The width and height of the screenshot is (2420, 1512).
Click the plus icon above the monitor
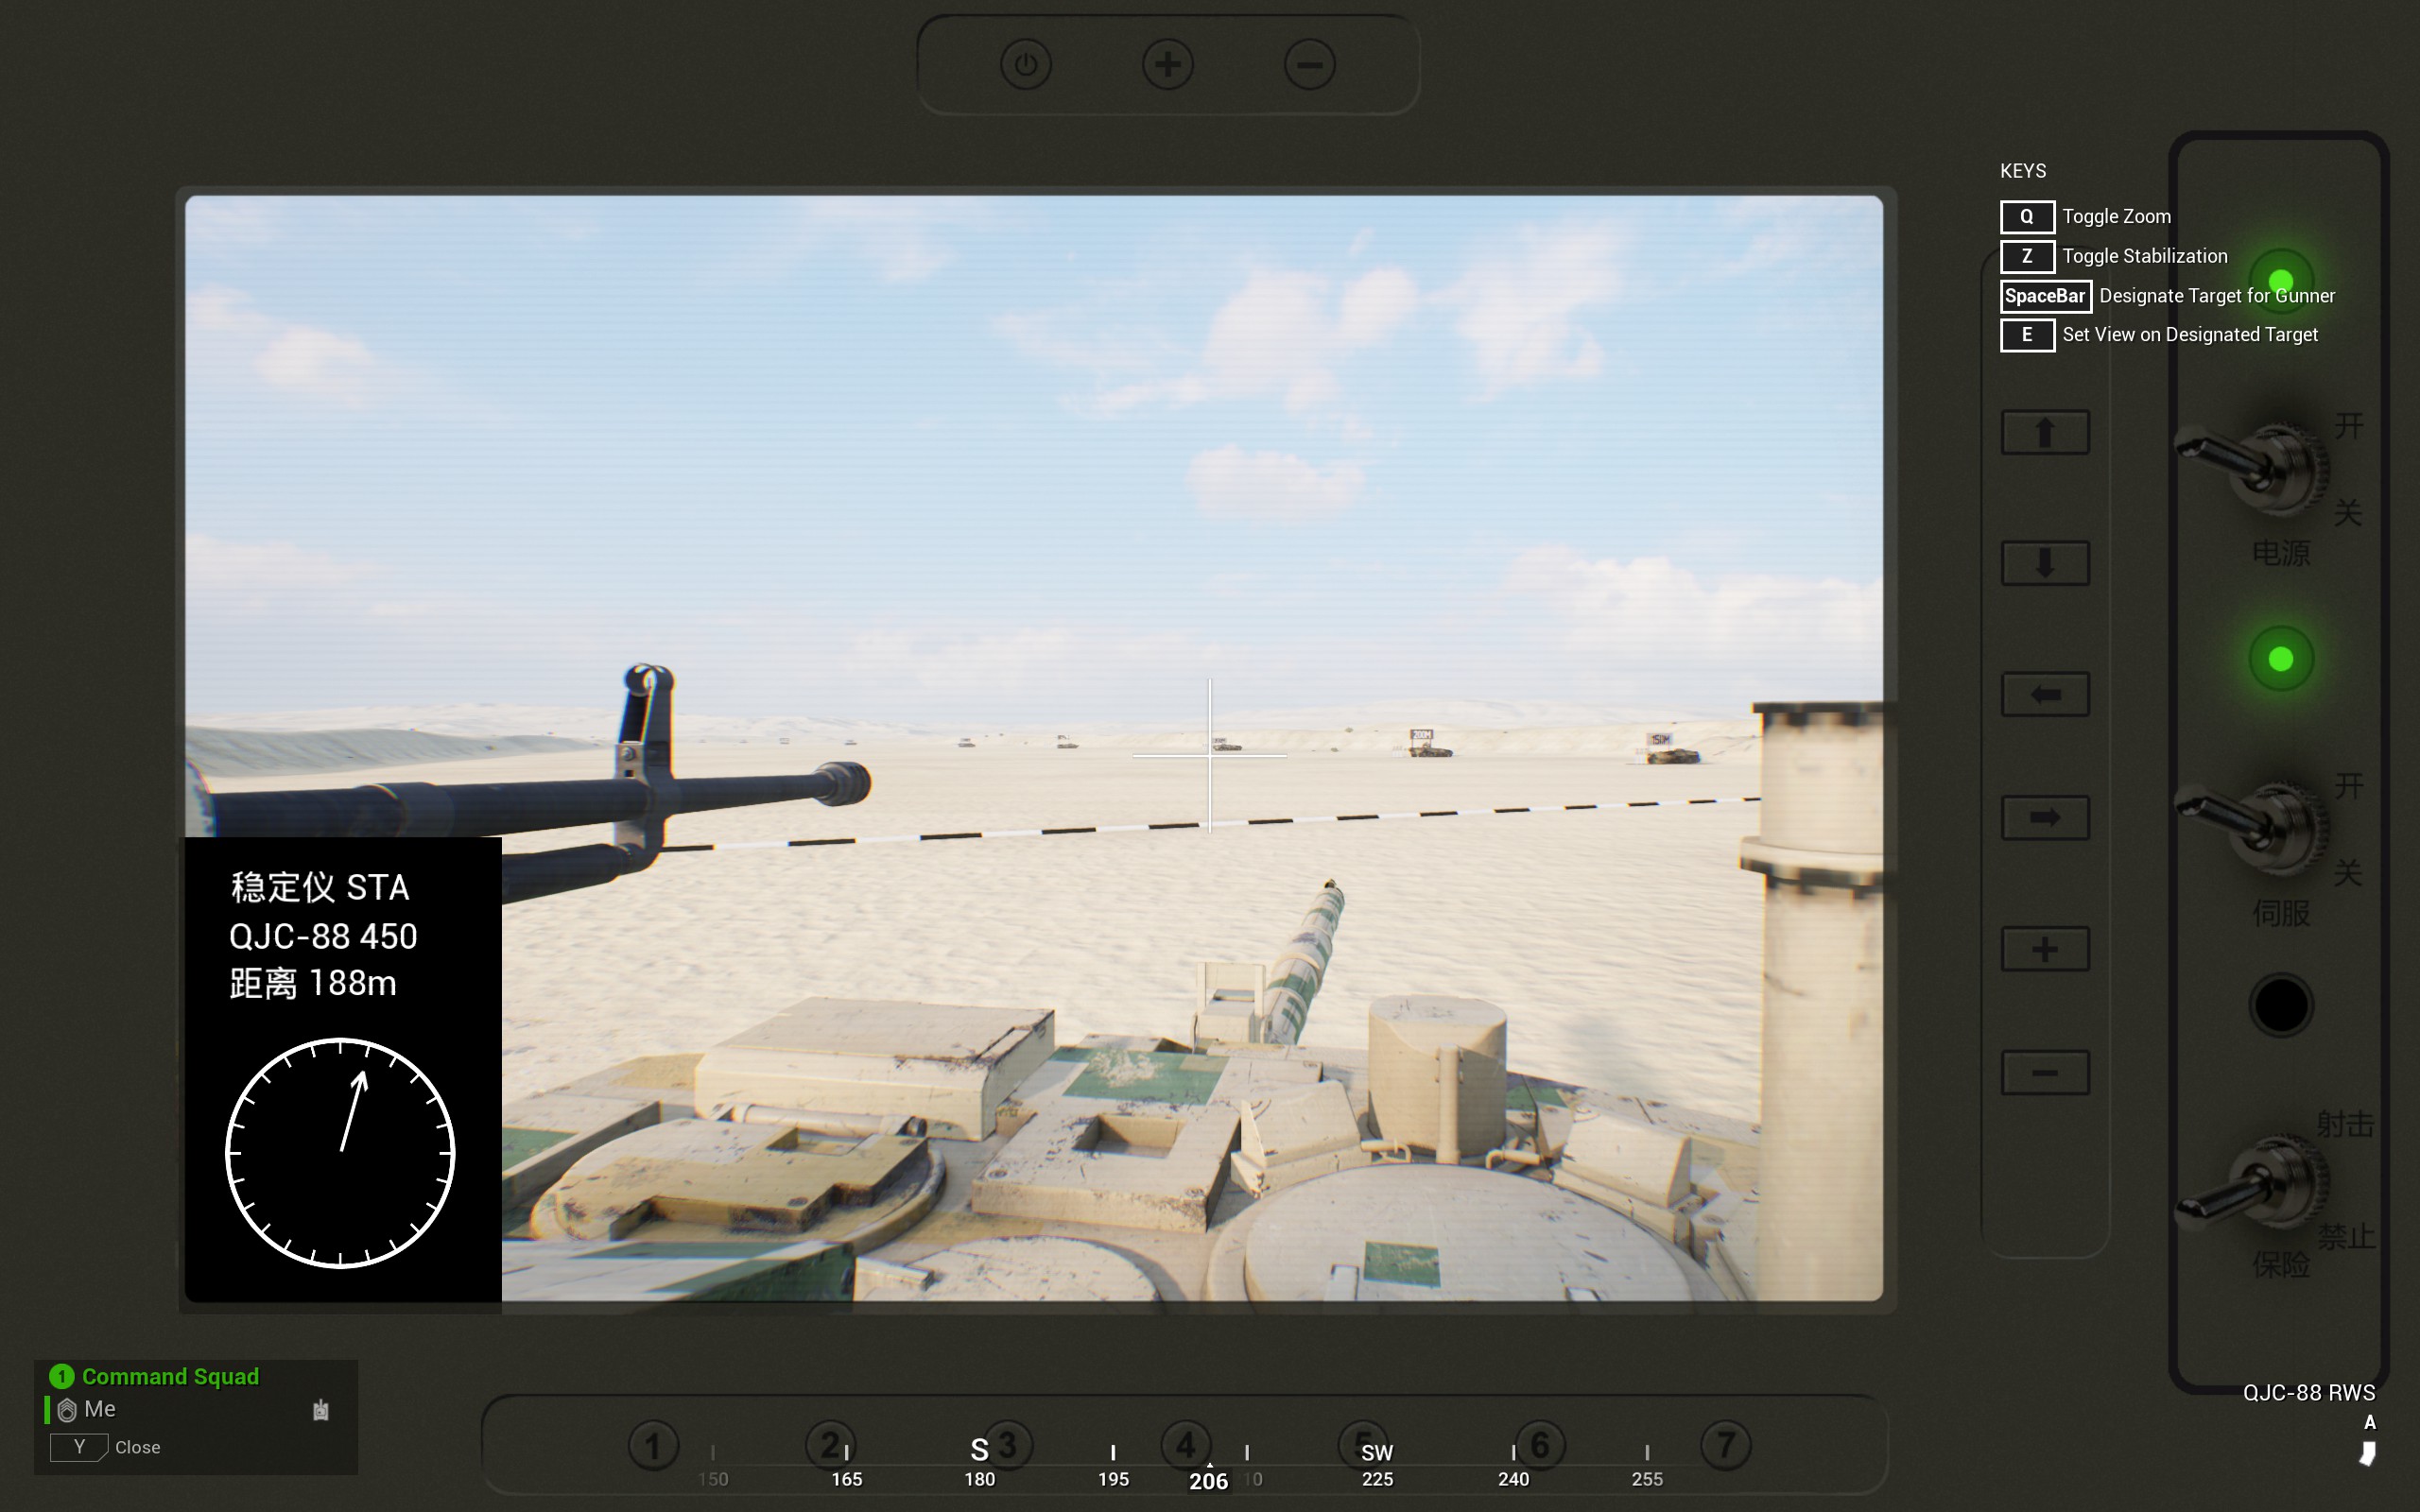[1167, 65]
